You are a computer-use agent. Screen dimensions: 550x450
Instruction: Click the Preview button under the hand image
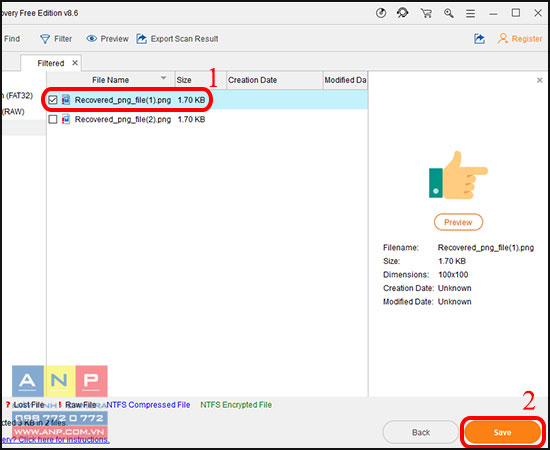pyautogui.click(x=458, y=222)
